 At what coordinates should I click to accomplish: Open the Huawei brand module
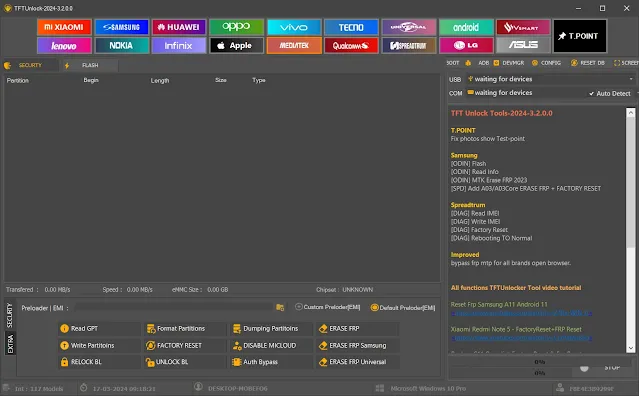coord(179,27)
